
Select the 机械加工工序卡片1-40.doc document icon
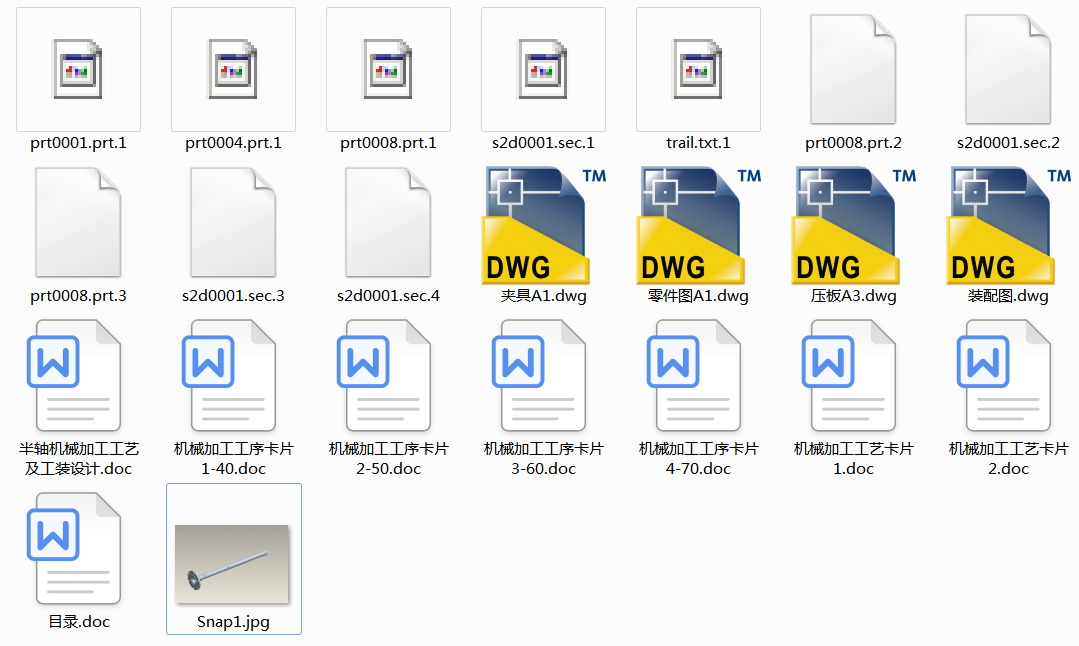[229, 376]
